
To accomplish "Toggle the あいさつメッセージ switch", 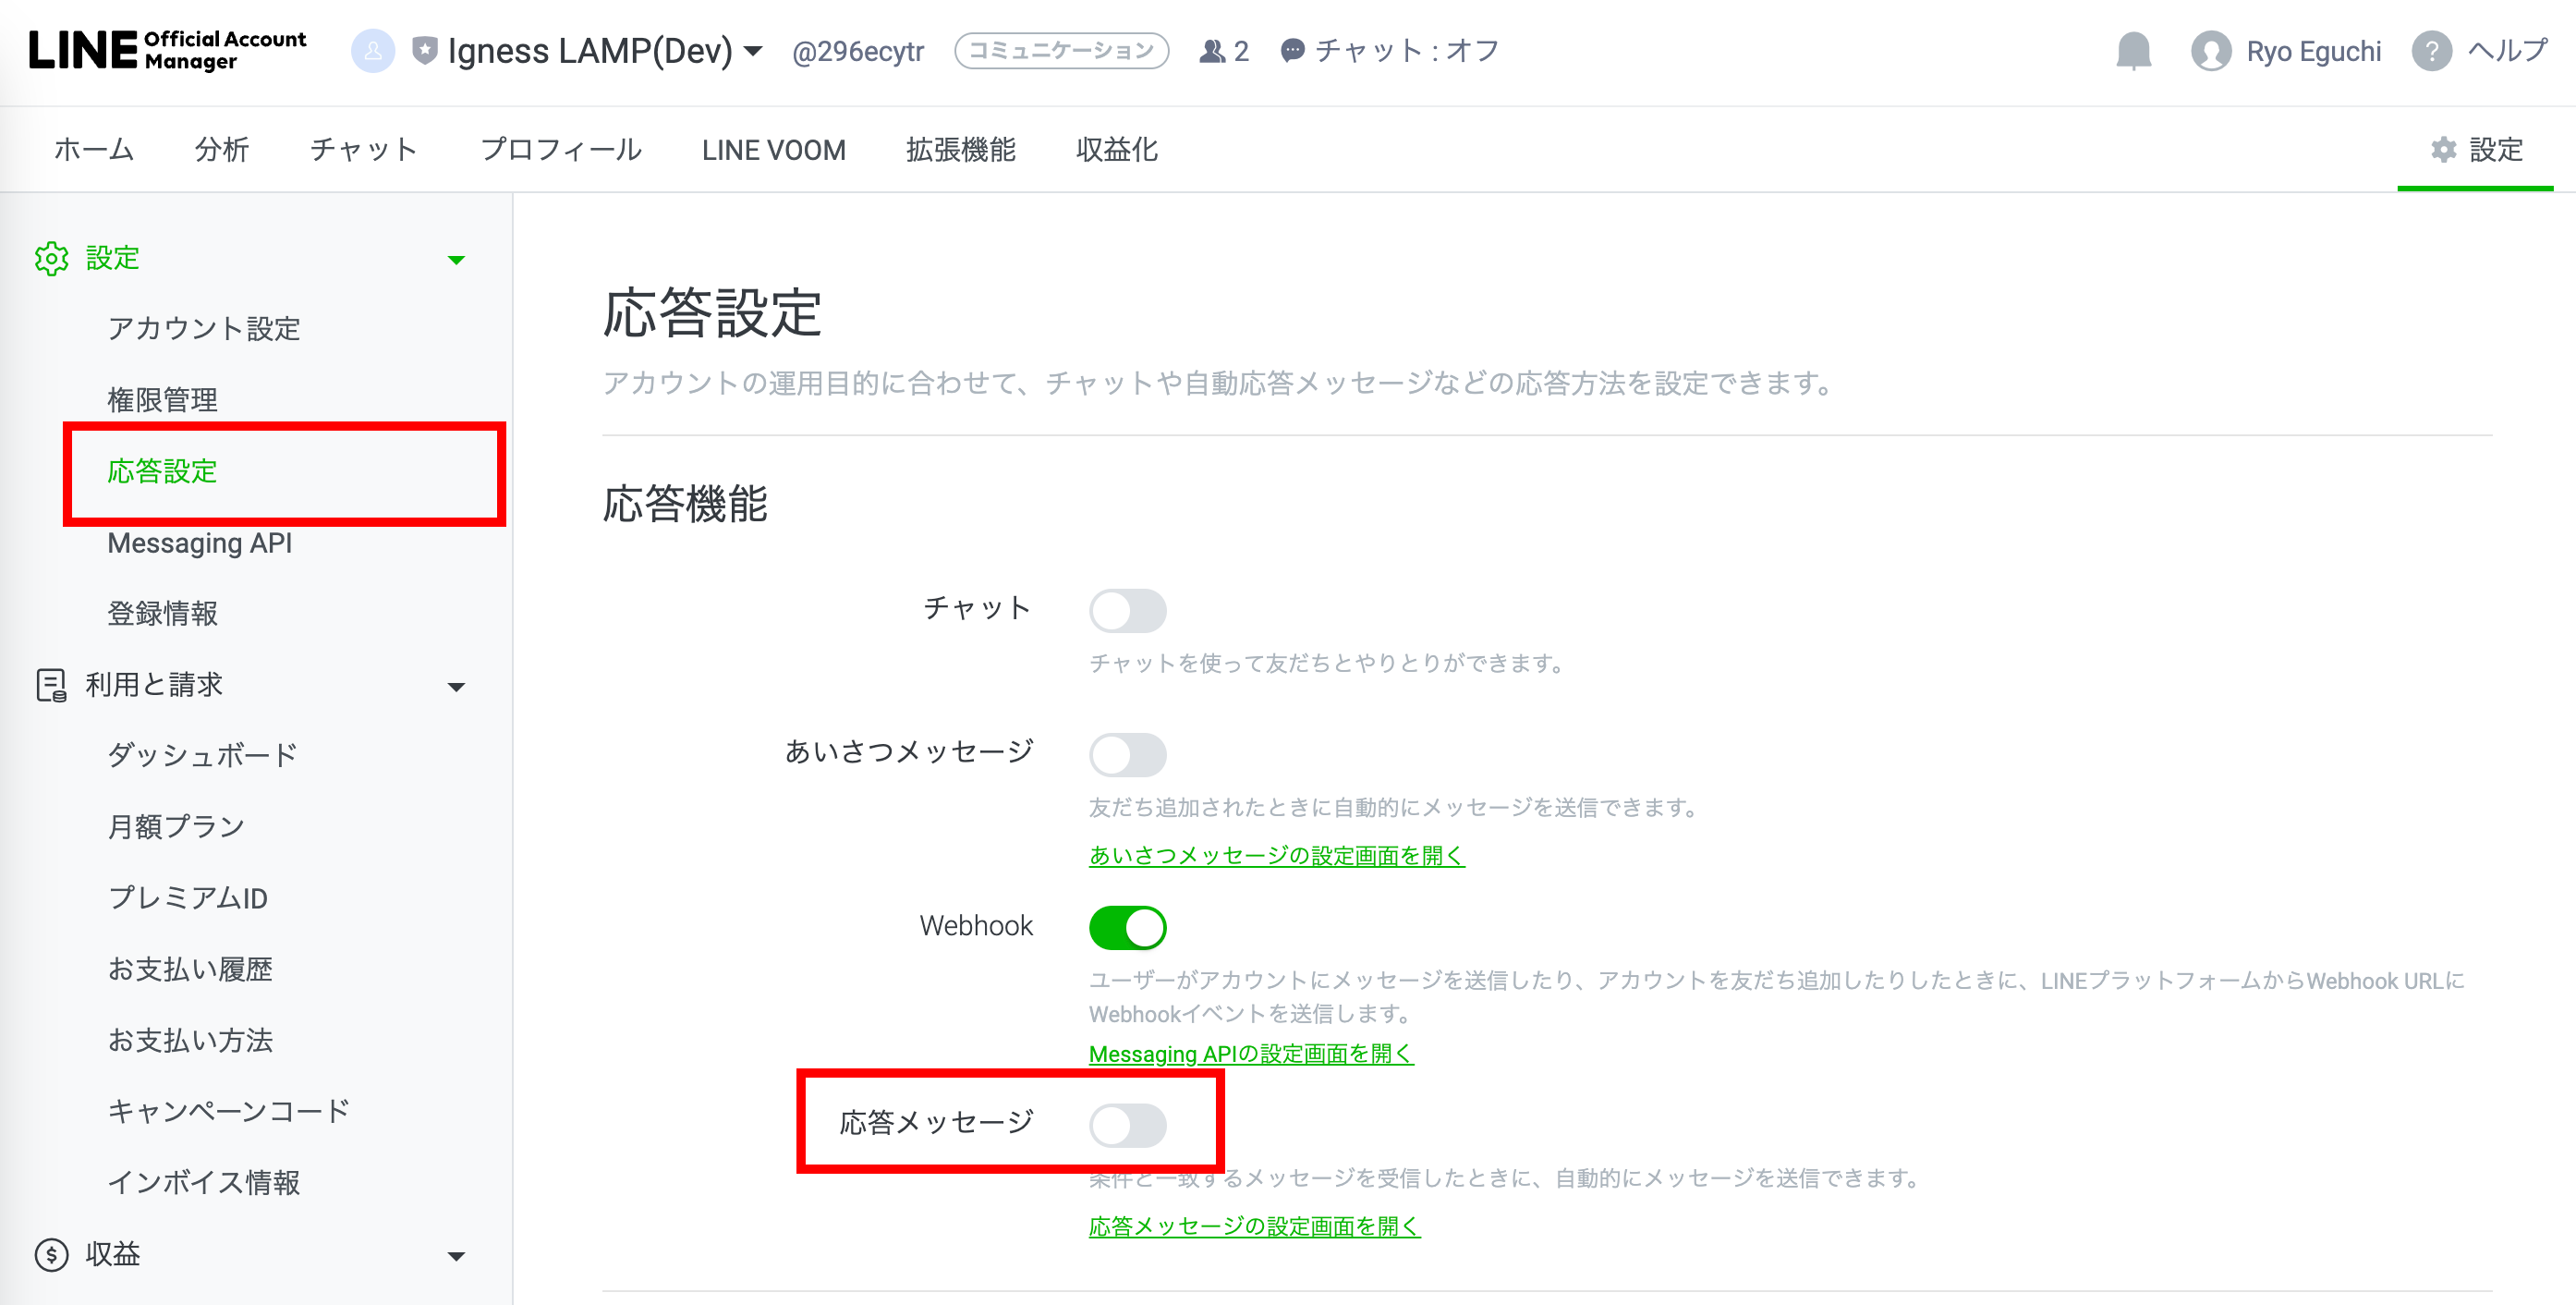I will click(x=1127, y=754).
